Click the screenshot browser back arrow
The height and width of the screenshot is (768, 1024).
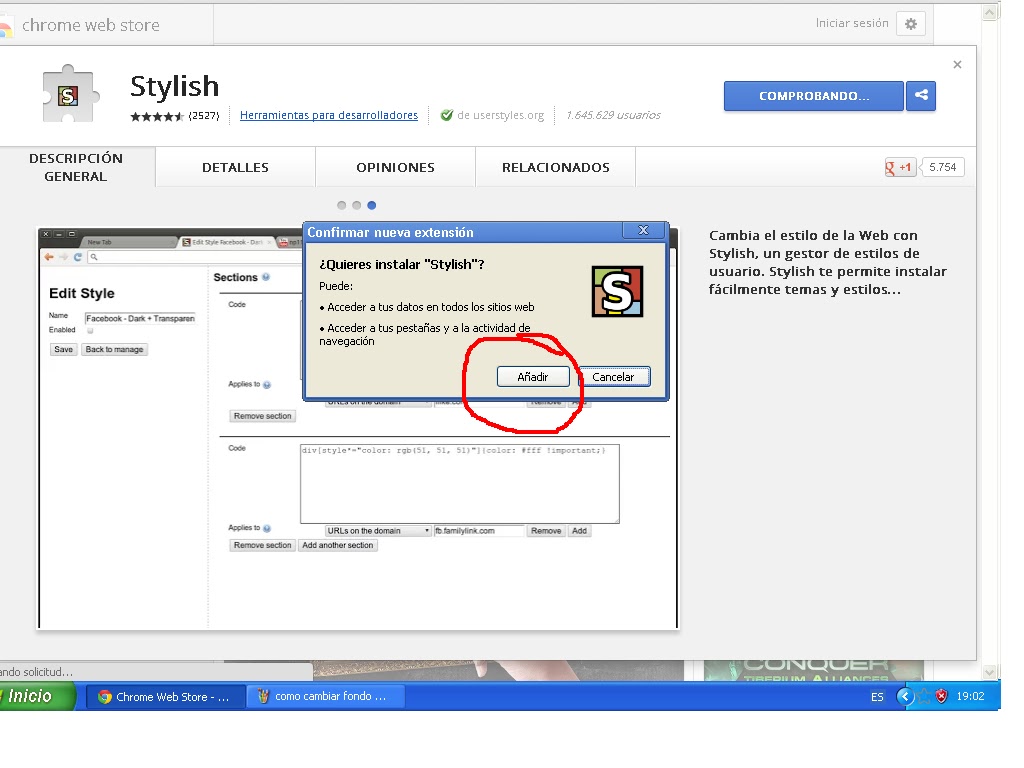pyautogui.click(x=49, y=257)
